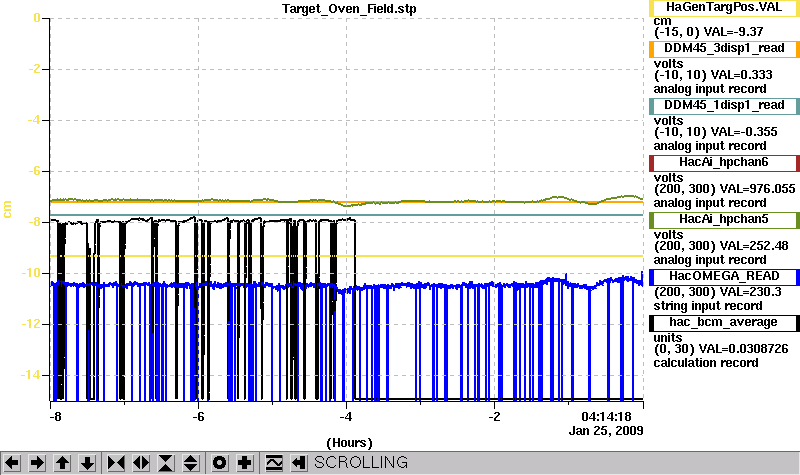Click the -4 x-axis tick label
This screenshot has height=475, width=800.
346,417
